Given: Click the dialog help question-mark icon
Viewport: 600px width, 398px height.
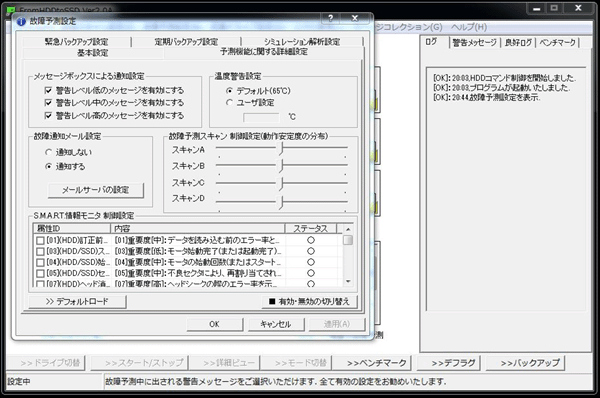Looking at the screenshot, I should click(x=330, y=18).
